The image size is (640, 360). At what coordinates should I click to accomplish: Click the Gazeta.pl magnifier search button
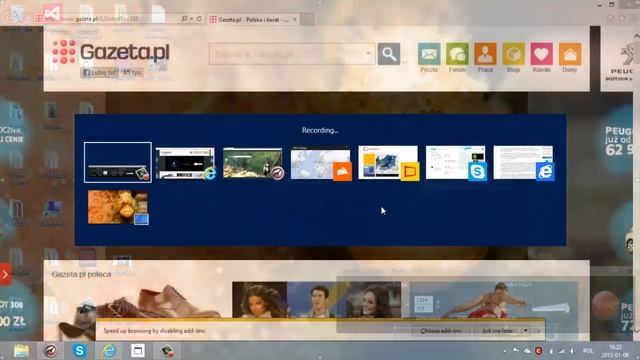[x=389, y=54]
